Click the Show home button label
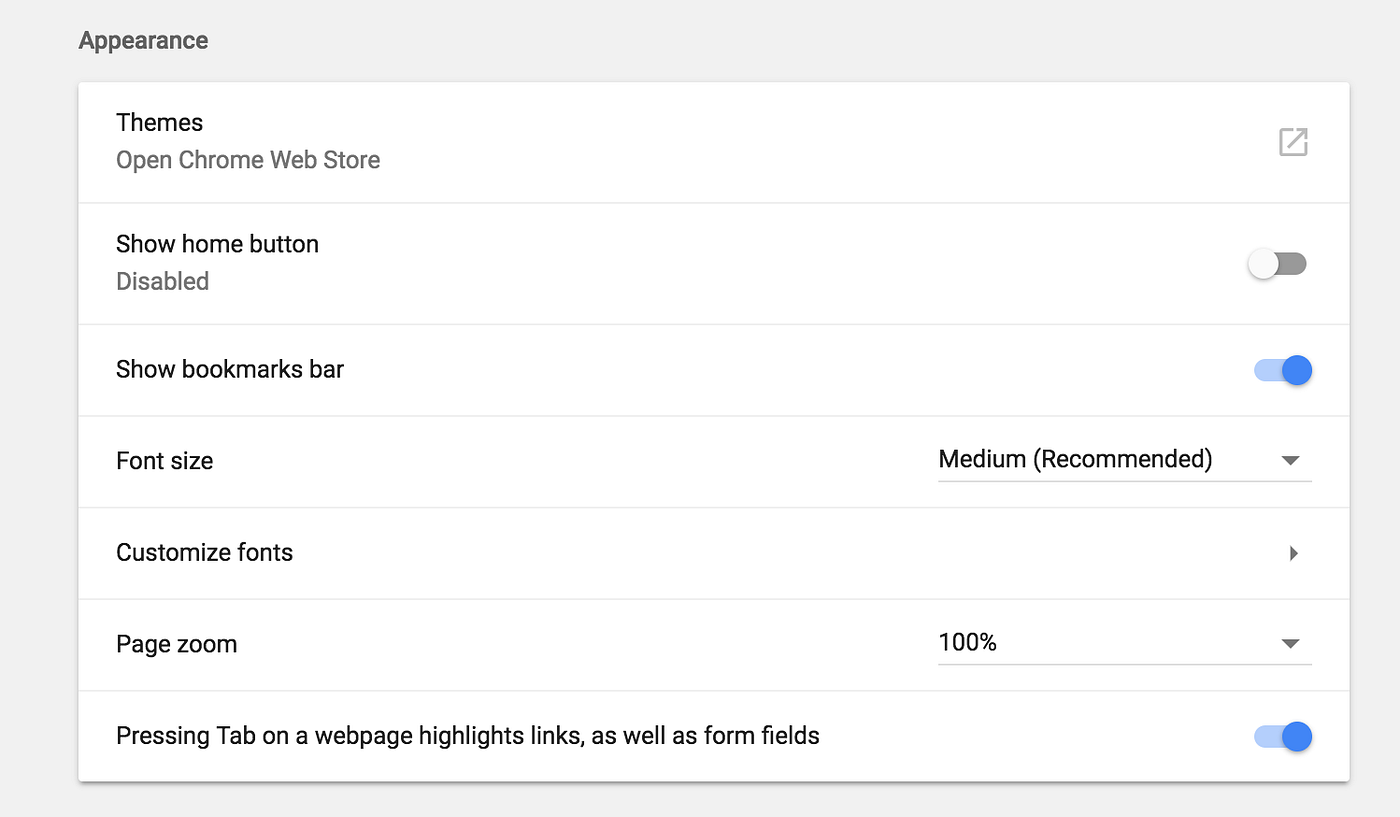Screen dimensions: 1400x817 pos(217,243)
